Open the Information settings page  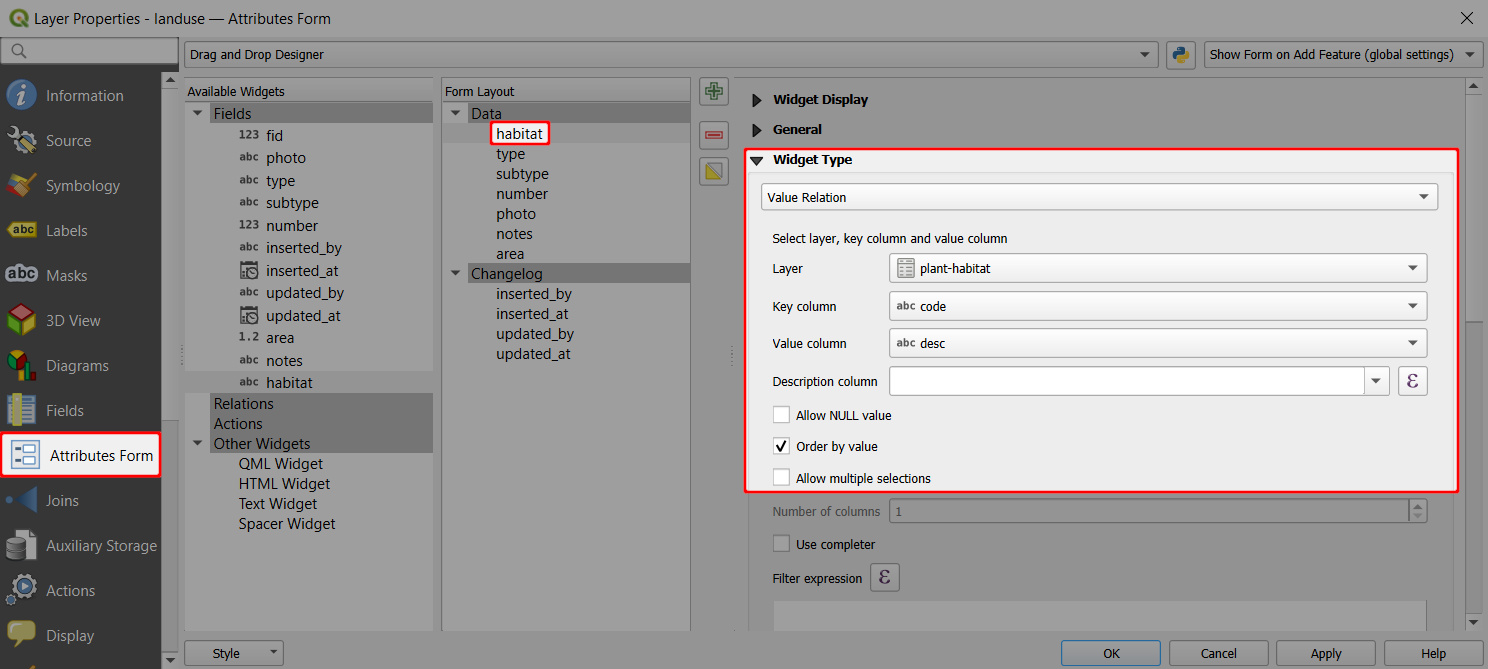[x=80, y=96]
